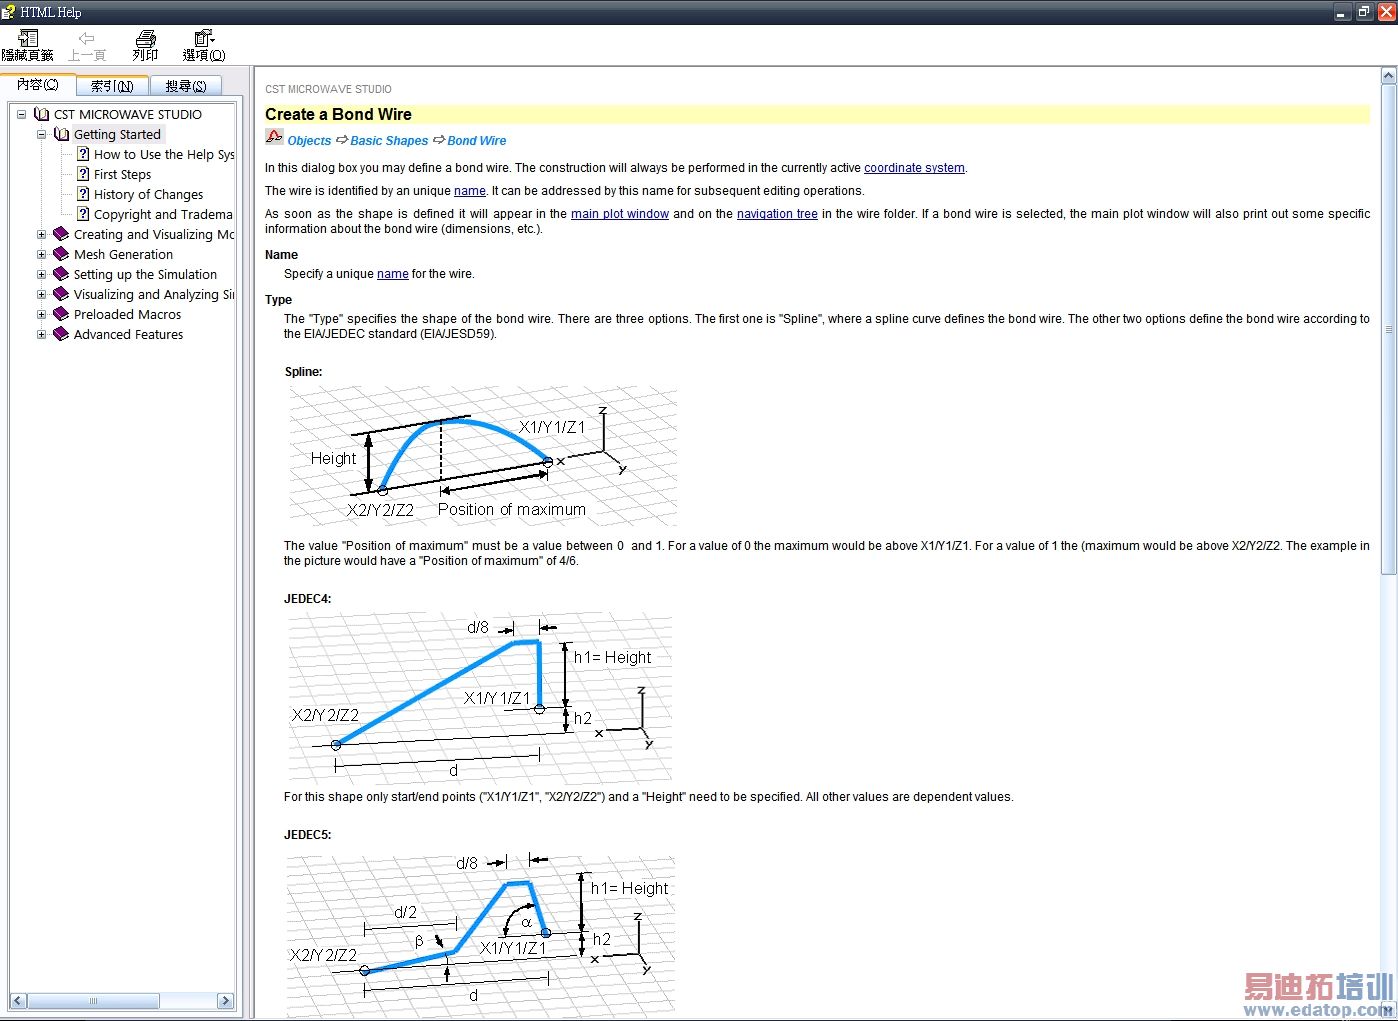Viewport: 1398px width, 1021px height.
Task: Click the tree pane horizontal scrollbar thumb
Action: 93,1000
